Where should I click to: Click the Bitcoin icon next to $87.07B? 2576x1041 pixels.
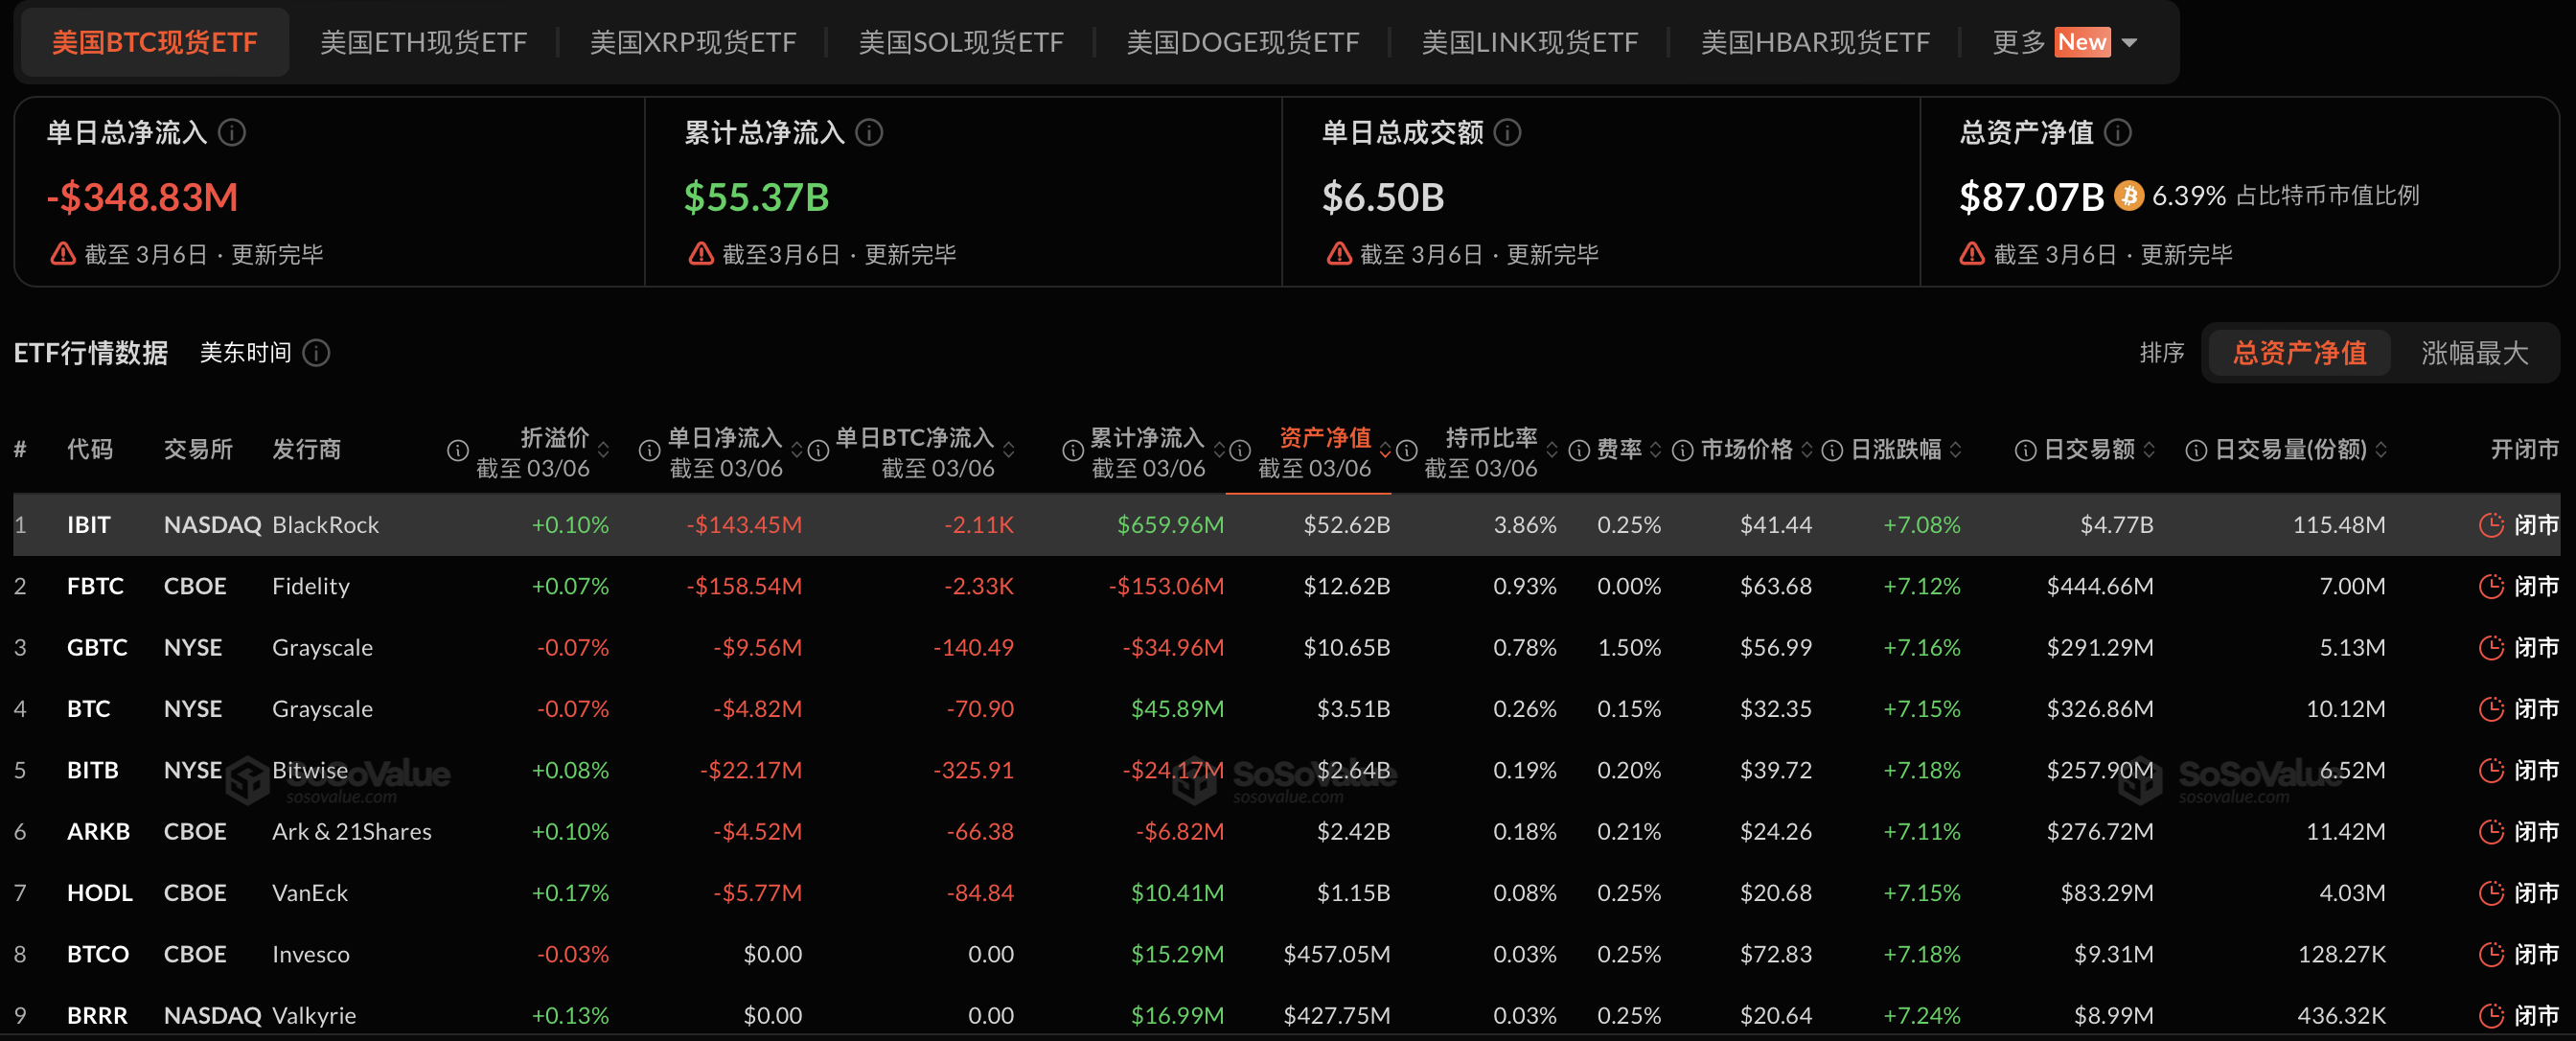(2129, 196)
